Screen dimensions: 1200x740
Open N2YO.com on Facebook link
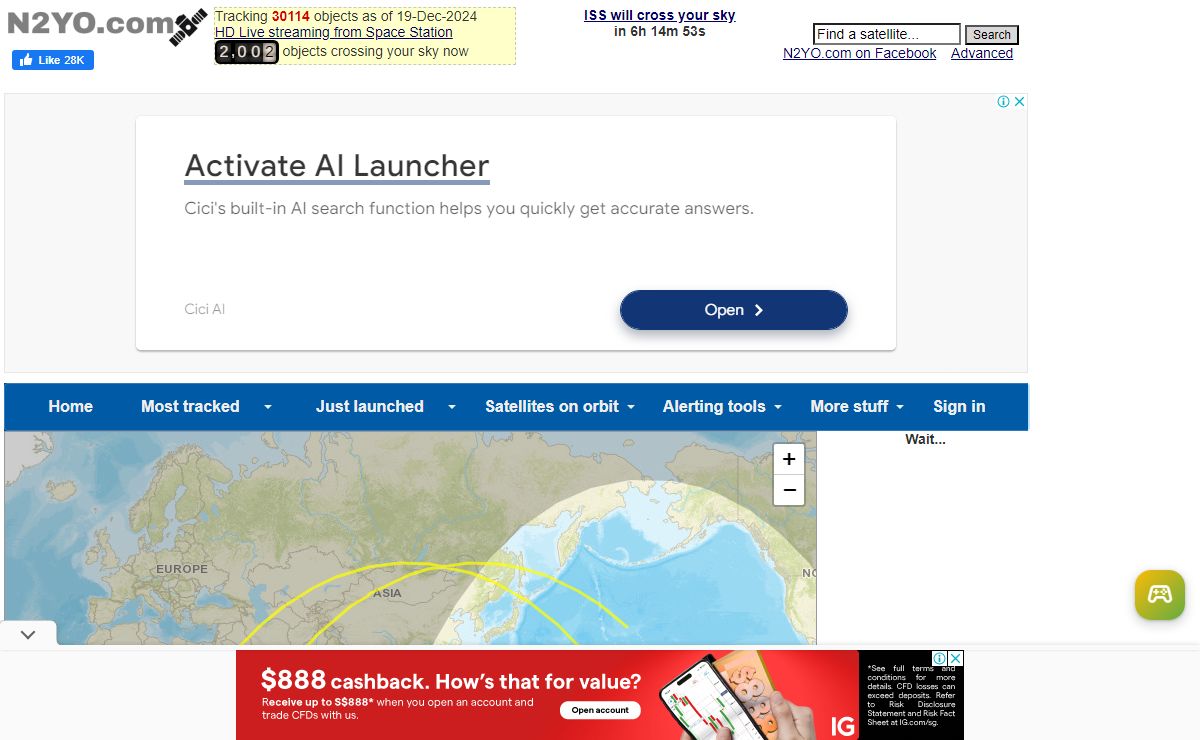859,53
